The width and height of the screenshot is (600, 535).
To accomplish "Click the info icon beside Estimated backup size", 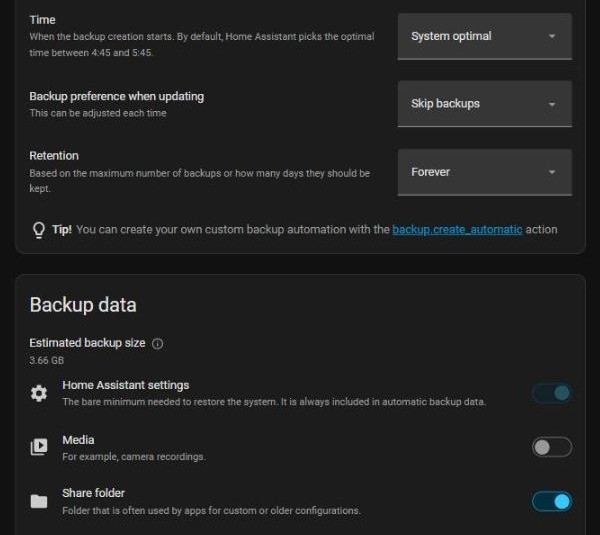I will pyautogui.click(x=157, y=344).
